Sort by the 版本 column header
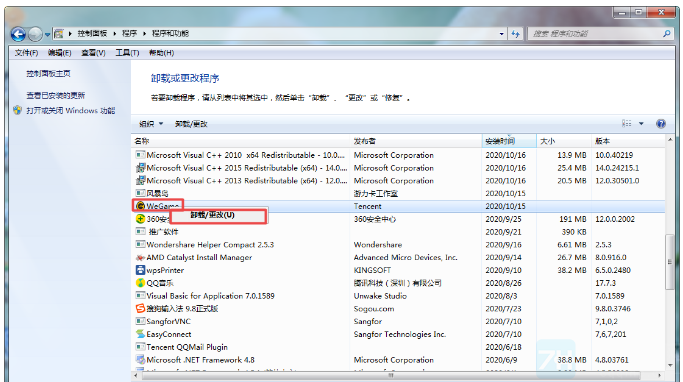The width and height of the screenshot is (683, 382). point(629,141)
